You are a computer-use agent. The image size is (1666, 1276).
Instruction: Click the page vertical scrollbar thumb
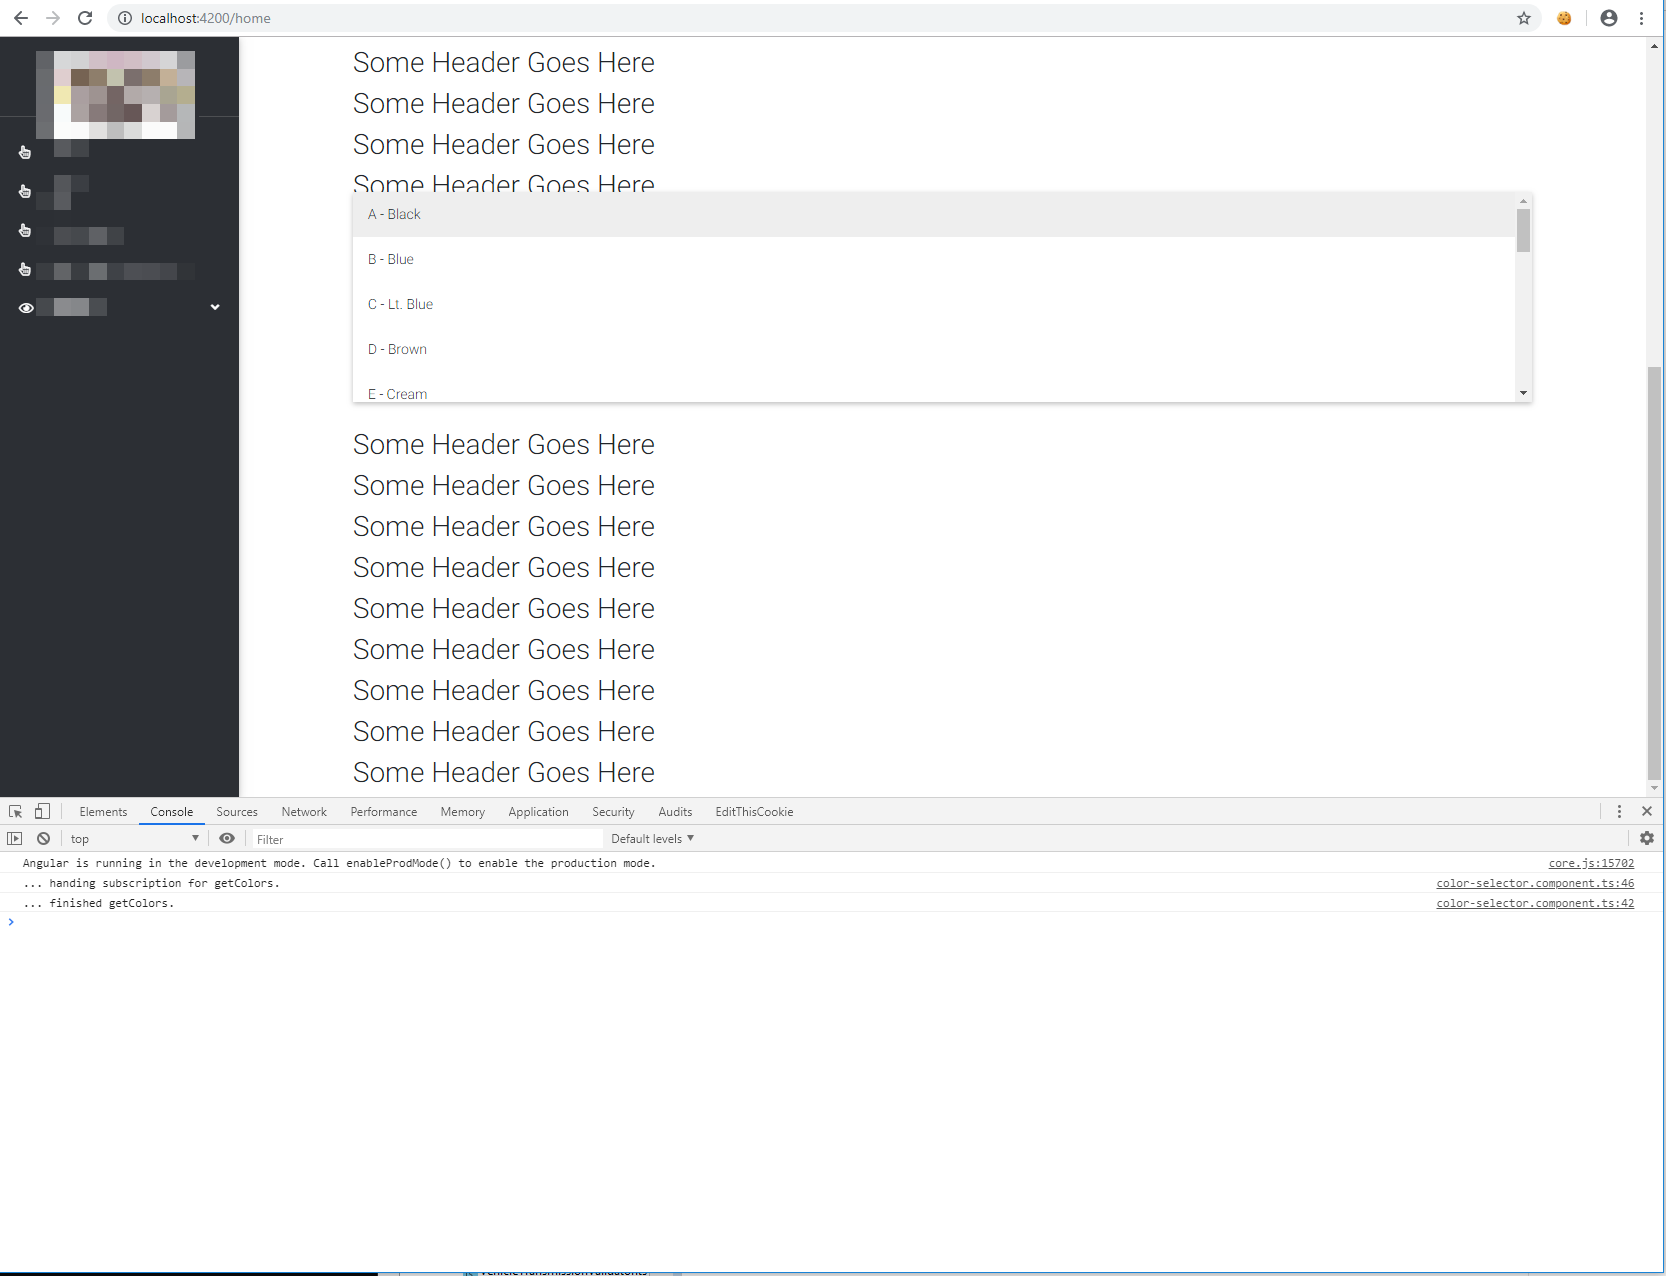pyautogui.click(x=1654, y=572)
